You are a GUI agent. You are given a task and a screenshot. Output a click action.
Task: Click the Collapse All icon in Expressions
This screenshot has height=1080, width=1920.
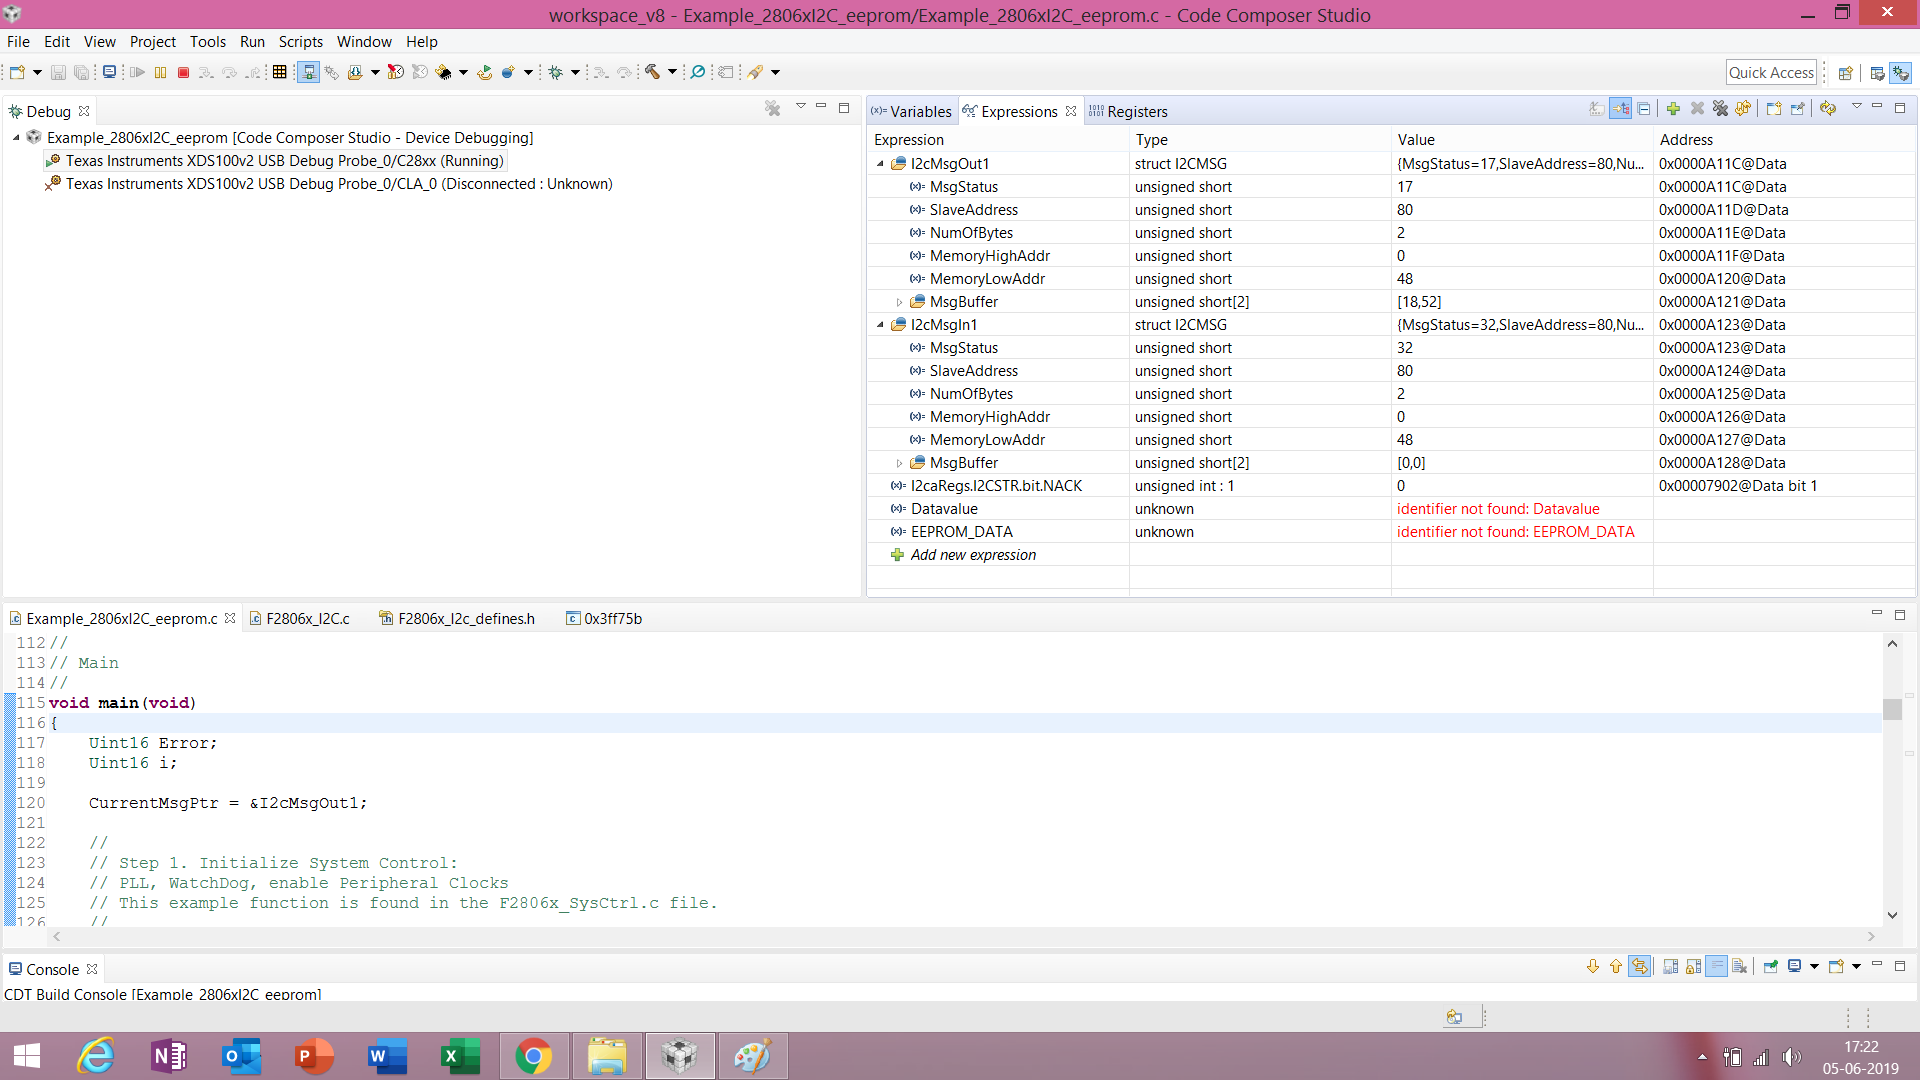coord(1644,109)
